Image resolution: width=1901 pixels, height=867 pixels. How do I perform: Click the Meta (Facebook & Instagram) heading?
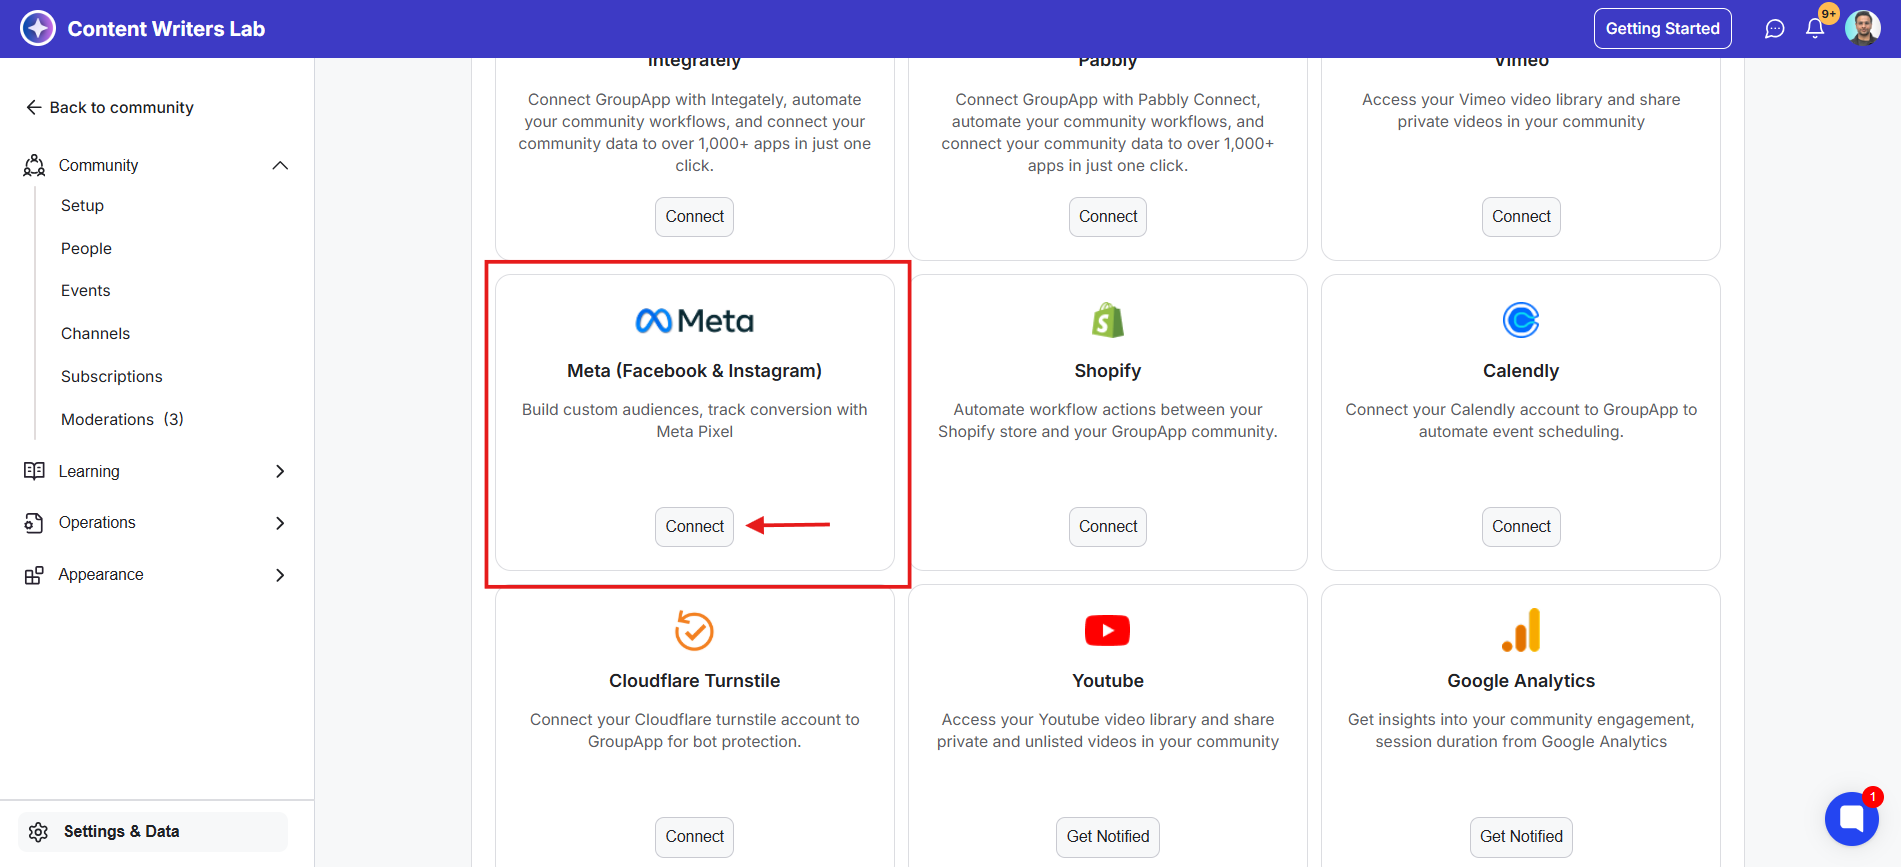pos(694,371)
